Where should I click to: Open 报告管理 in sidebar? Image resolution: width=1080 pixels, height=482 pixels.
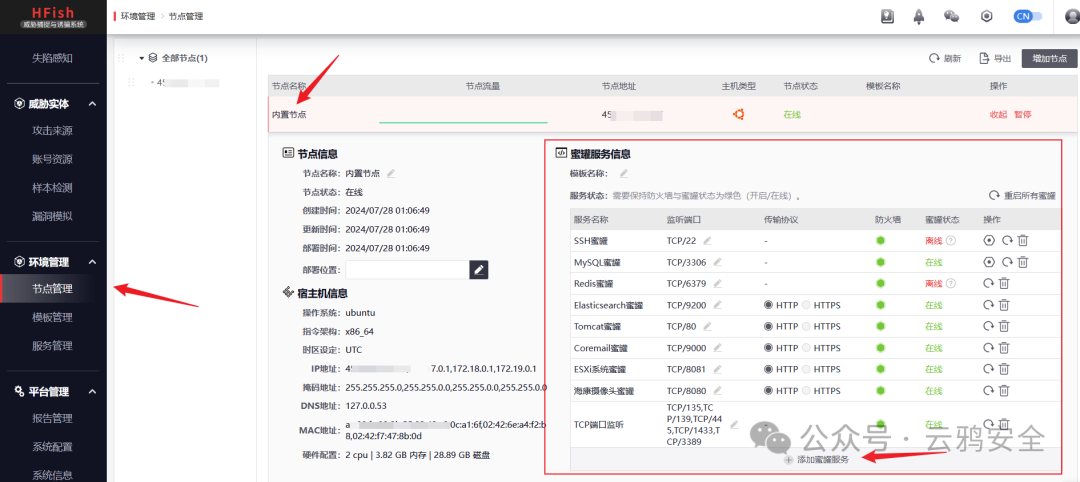coord(52,418)
